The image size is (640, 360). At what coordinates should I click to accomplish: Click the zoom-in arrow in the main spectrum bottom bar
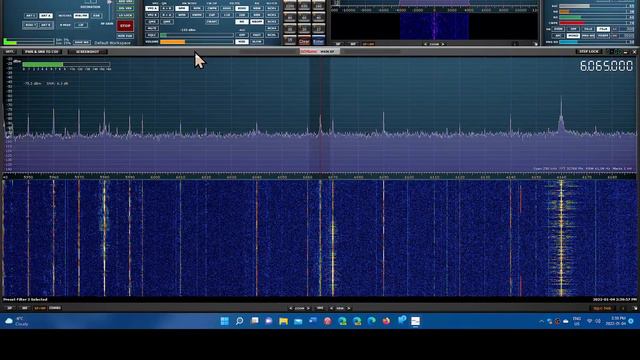point(309,308)
